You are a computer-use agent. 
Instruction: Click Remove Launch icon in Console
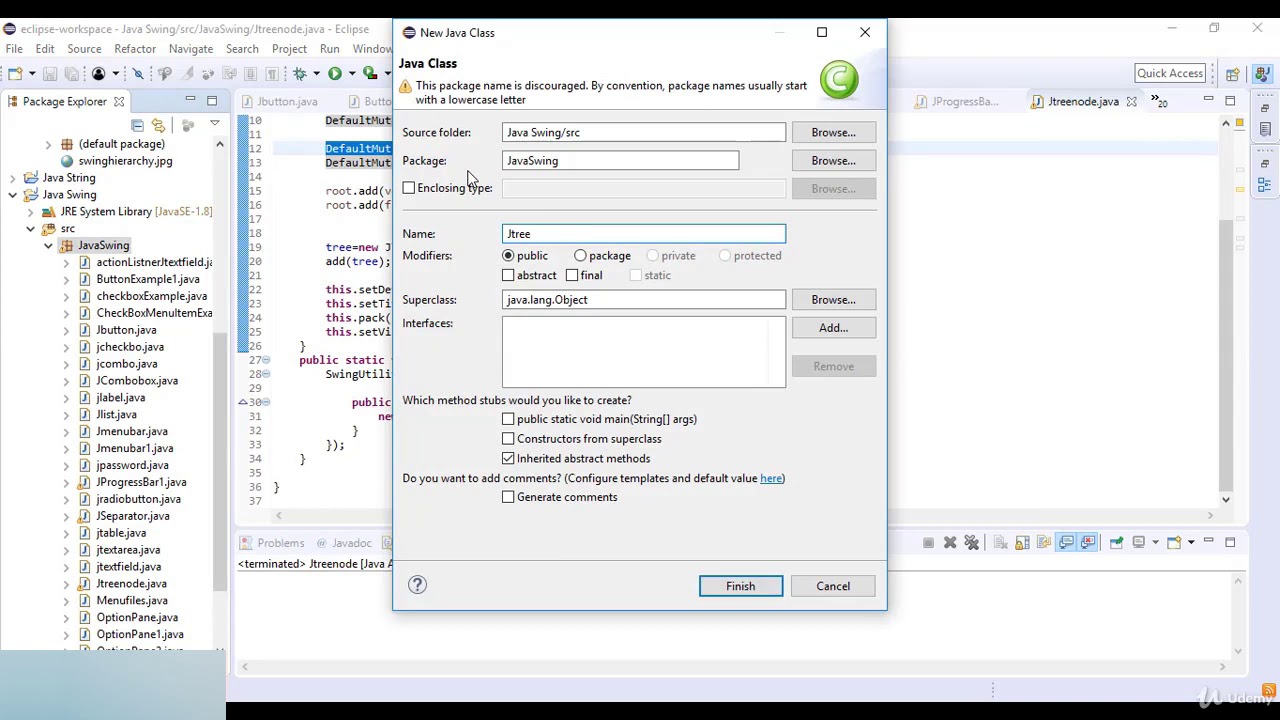pos(950,542)
